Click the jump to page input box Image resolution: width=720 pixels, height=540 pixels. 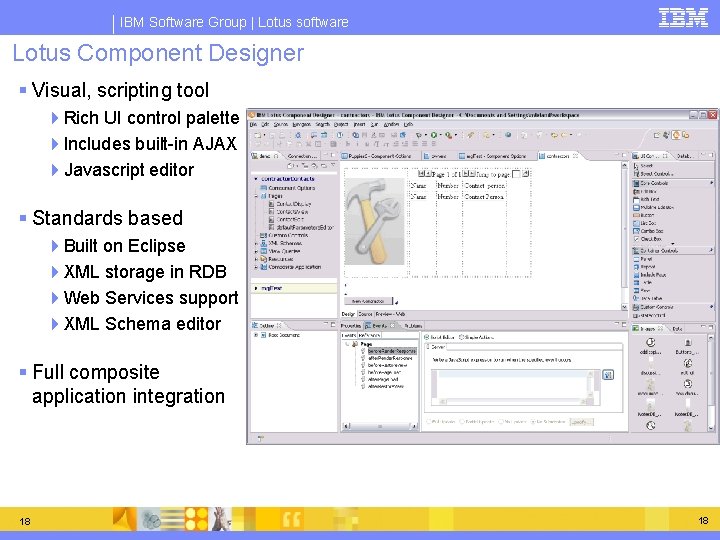pyautogui.click(x=516, y=174)
